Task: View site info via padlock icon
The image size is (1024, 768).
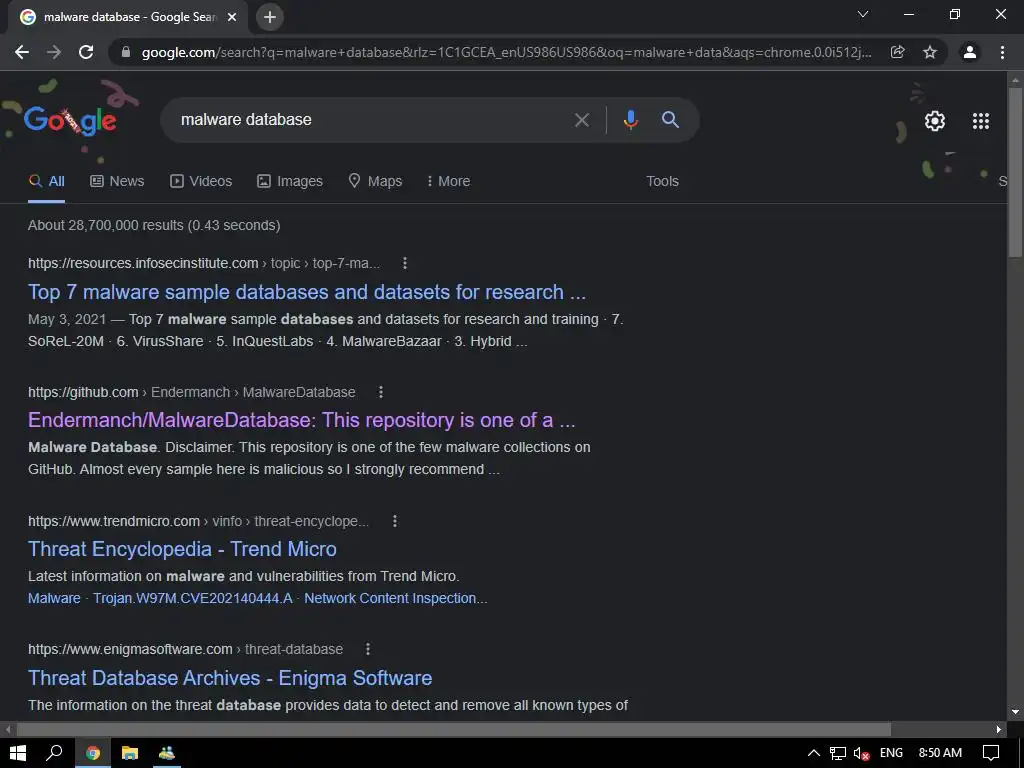Action: pos(127,52)
